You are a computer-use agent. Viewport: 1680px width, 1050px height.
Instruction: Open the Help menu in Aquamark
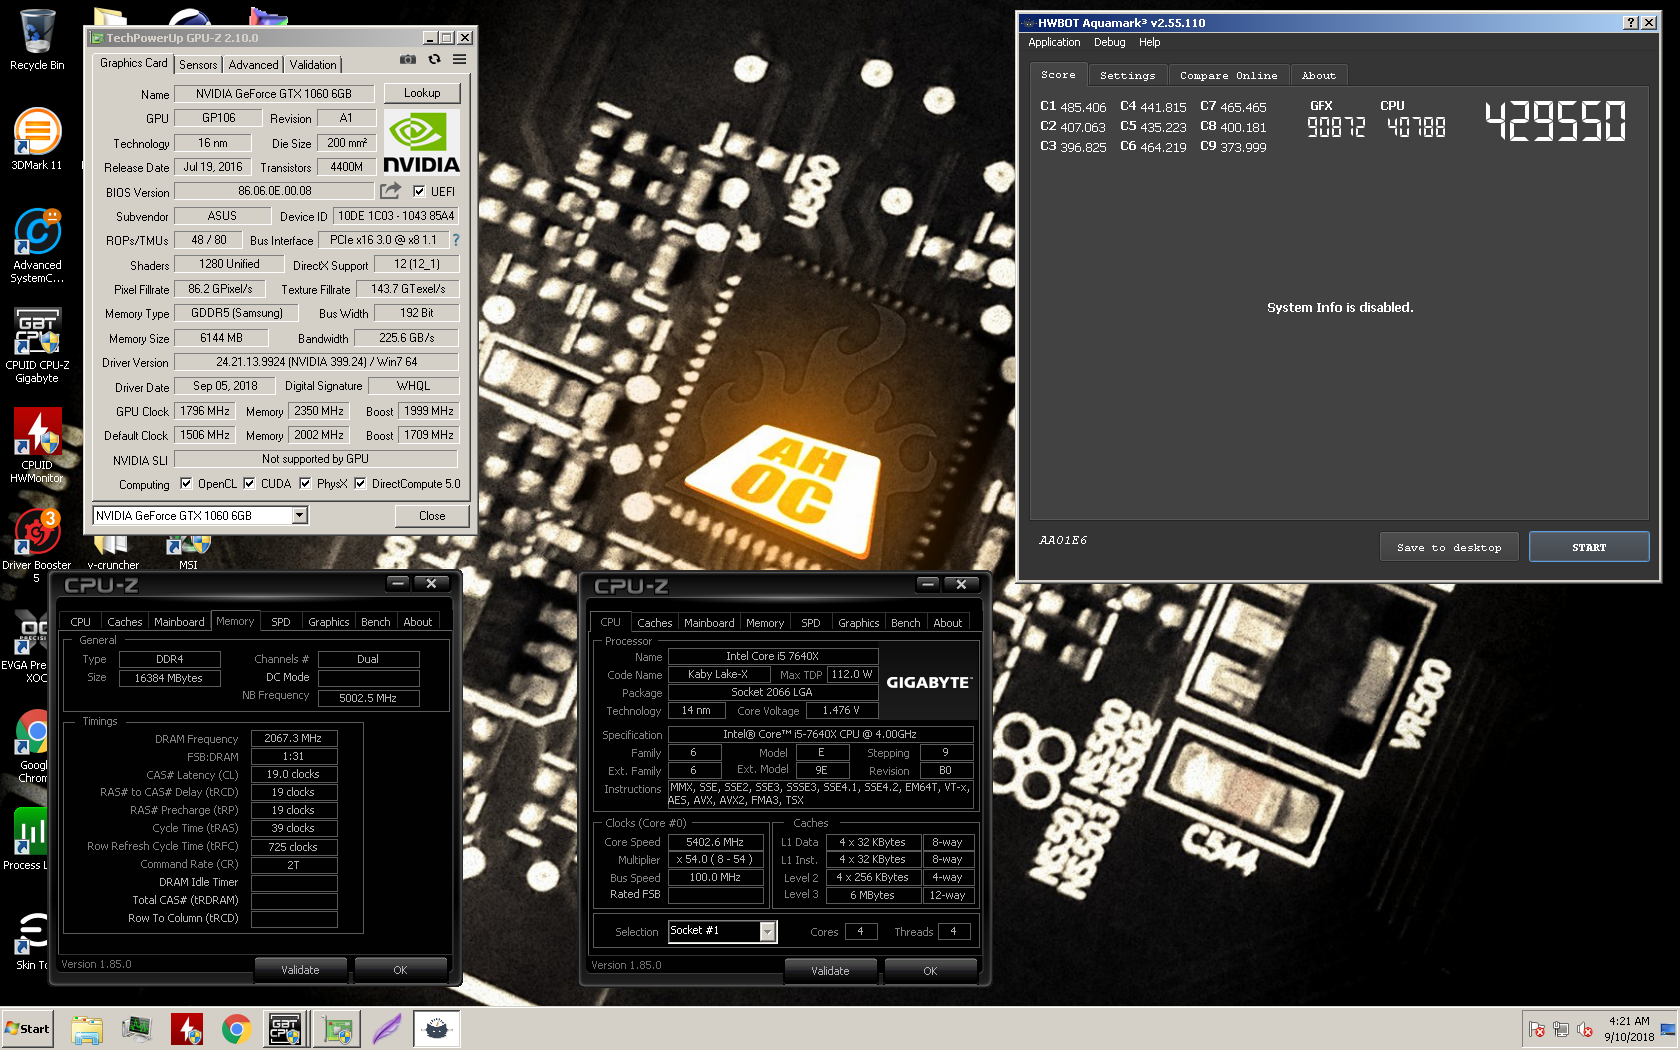click(1150, 42)
